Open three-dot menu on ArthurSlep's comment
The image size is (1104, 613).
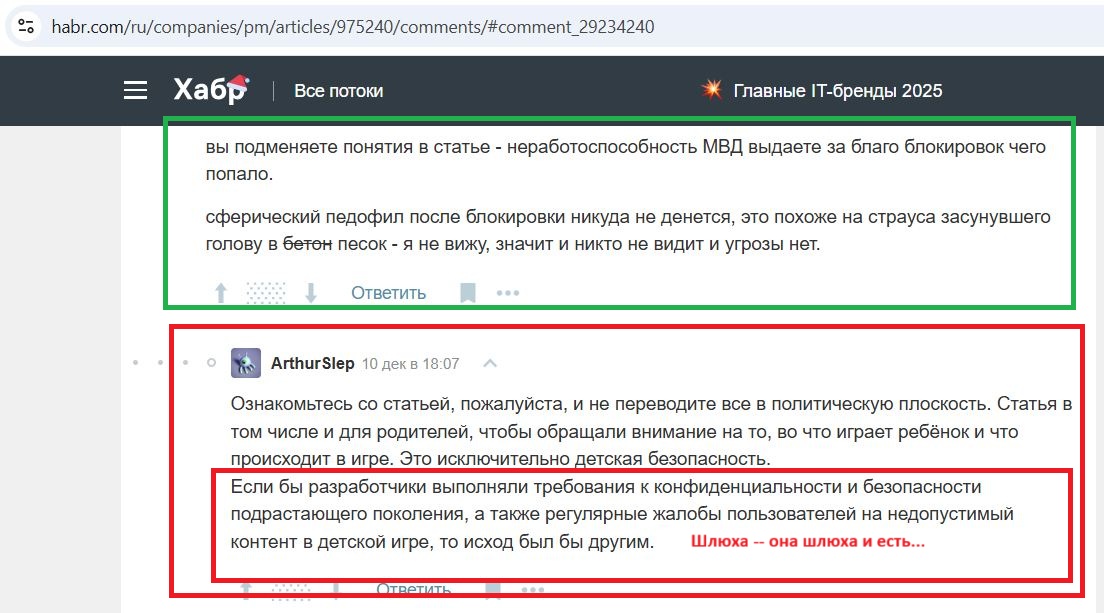(x=533, y=590)
